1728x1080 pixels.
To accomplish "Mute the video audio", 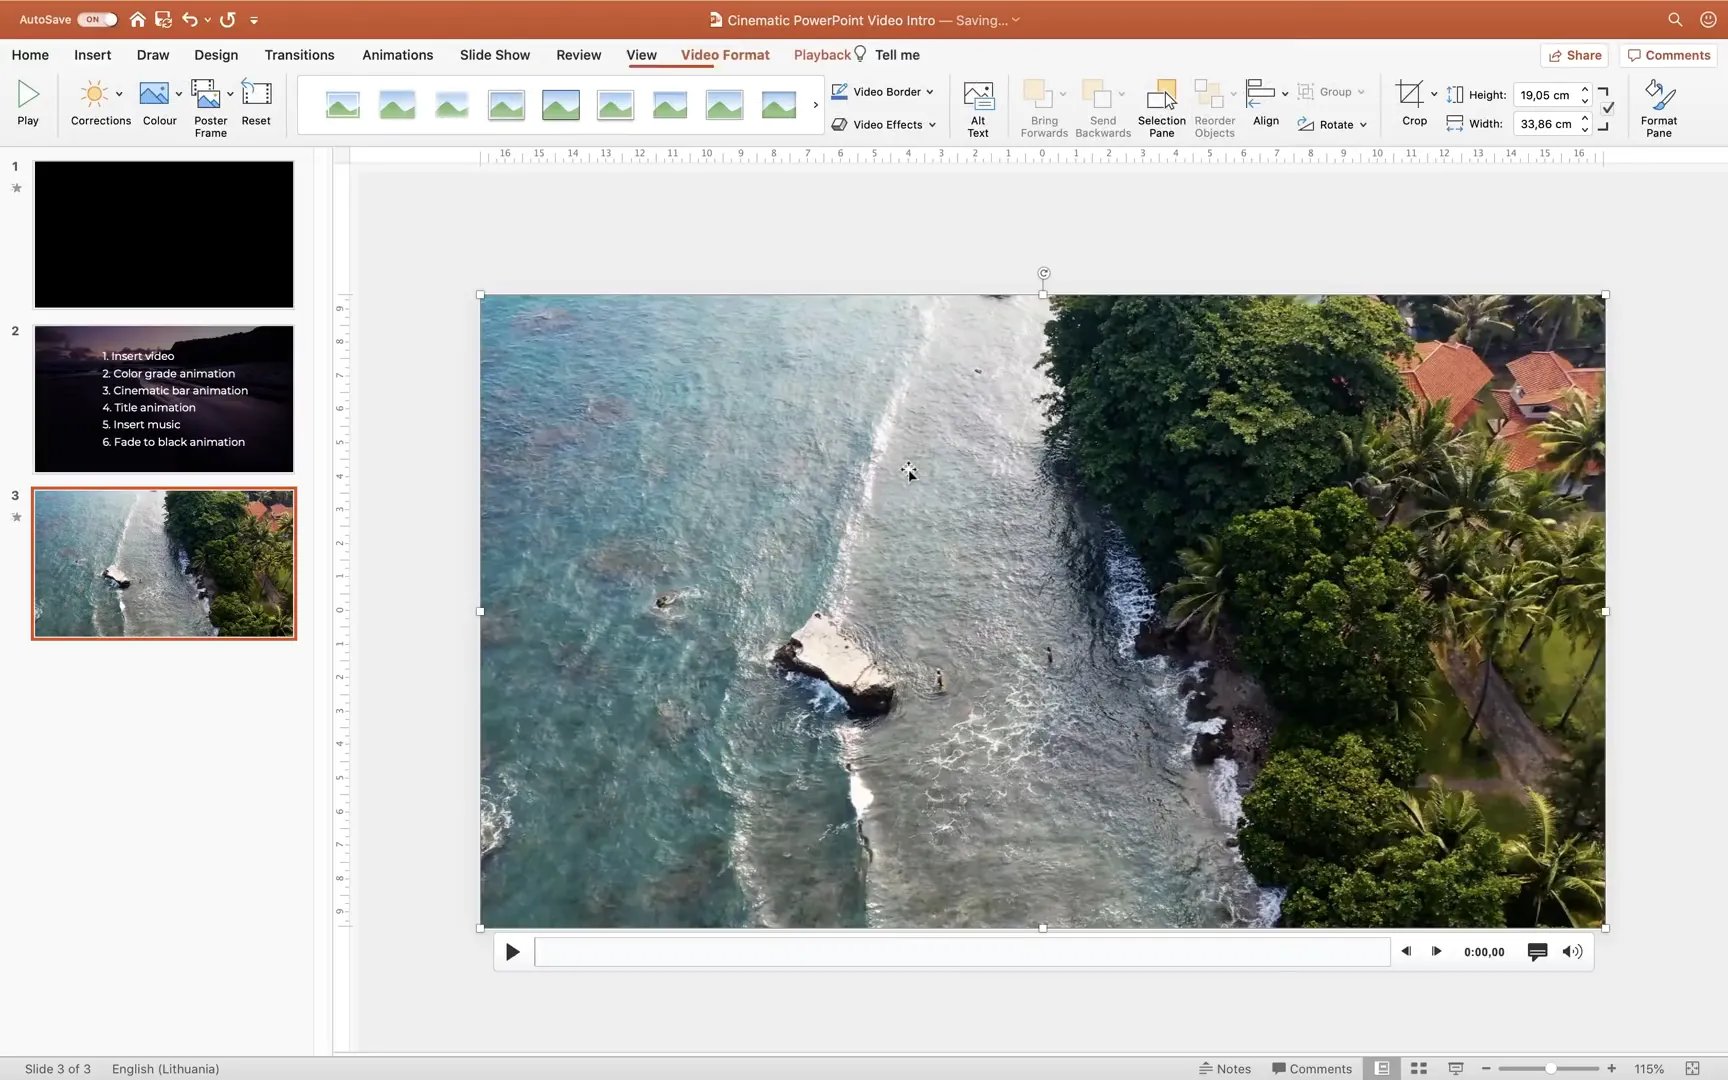I will point(1571,951).
